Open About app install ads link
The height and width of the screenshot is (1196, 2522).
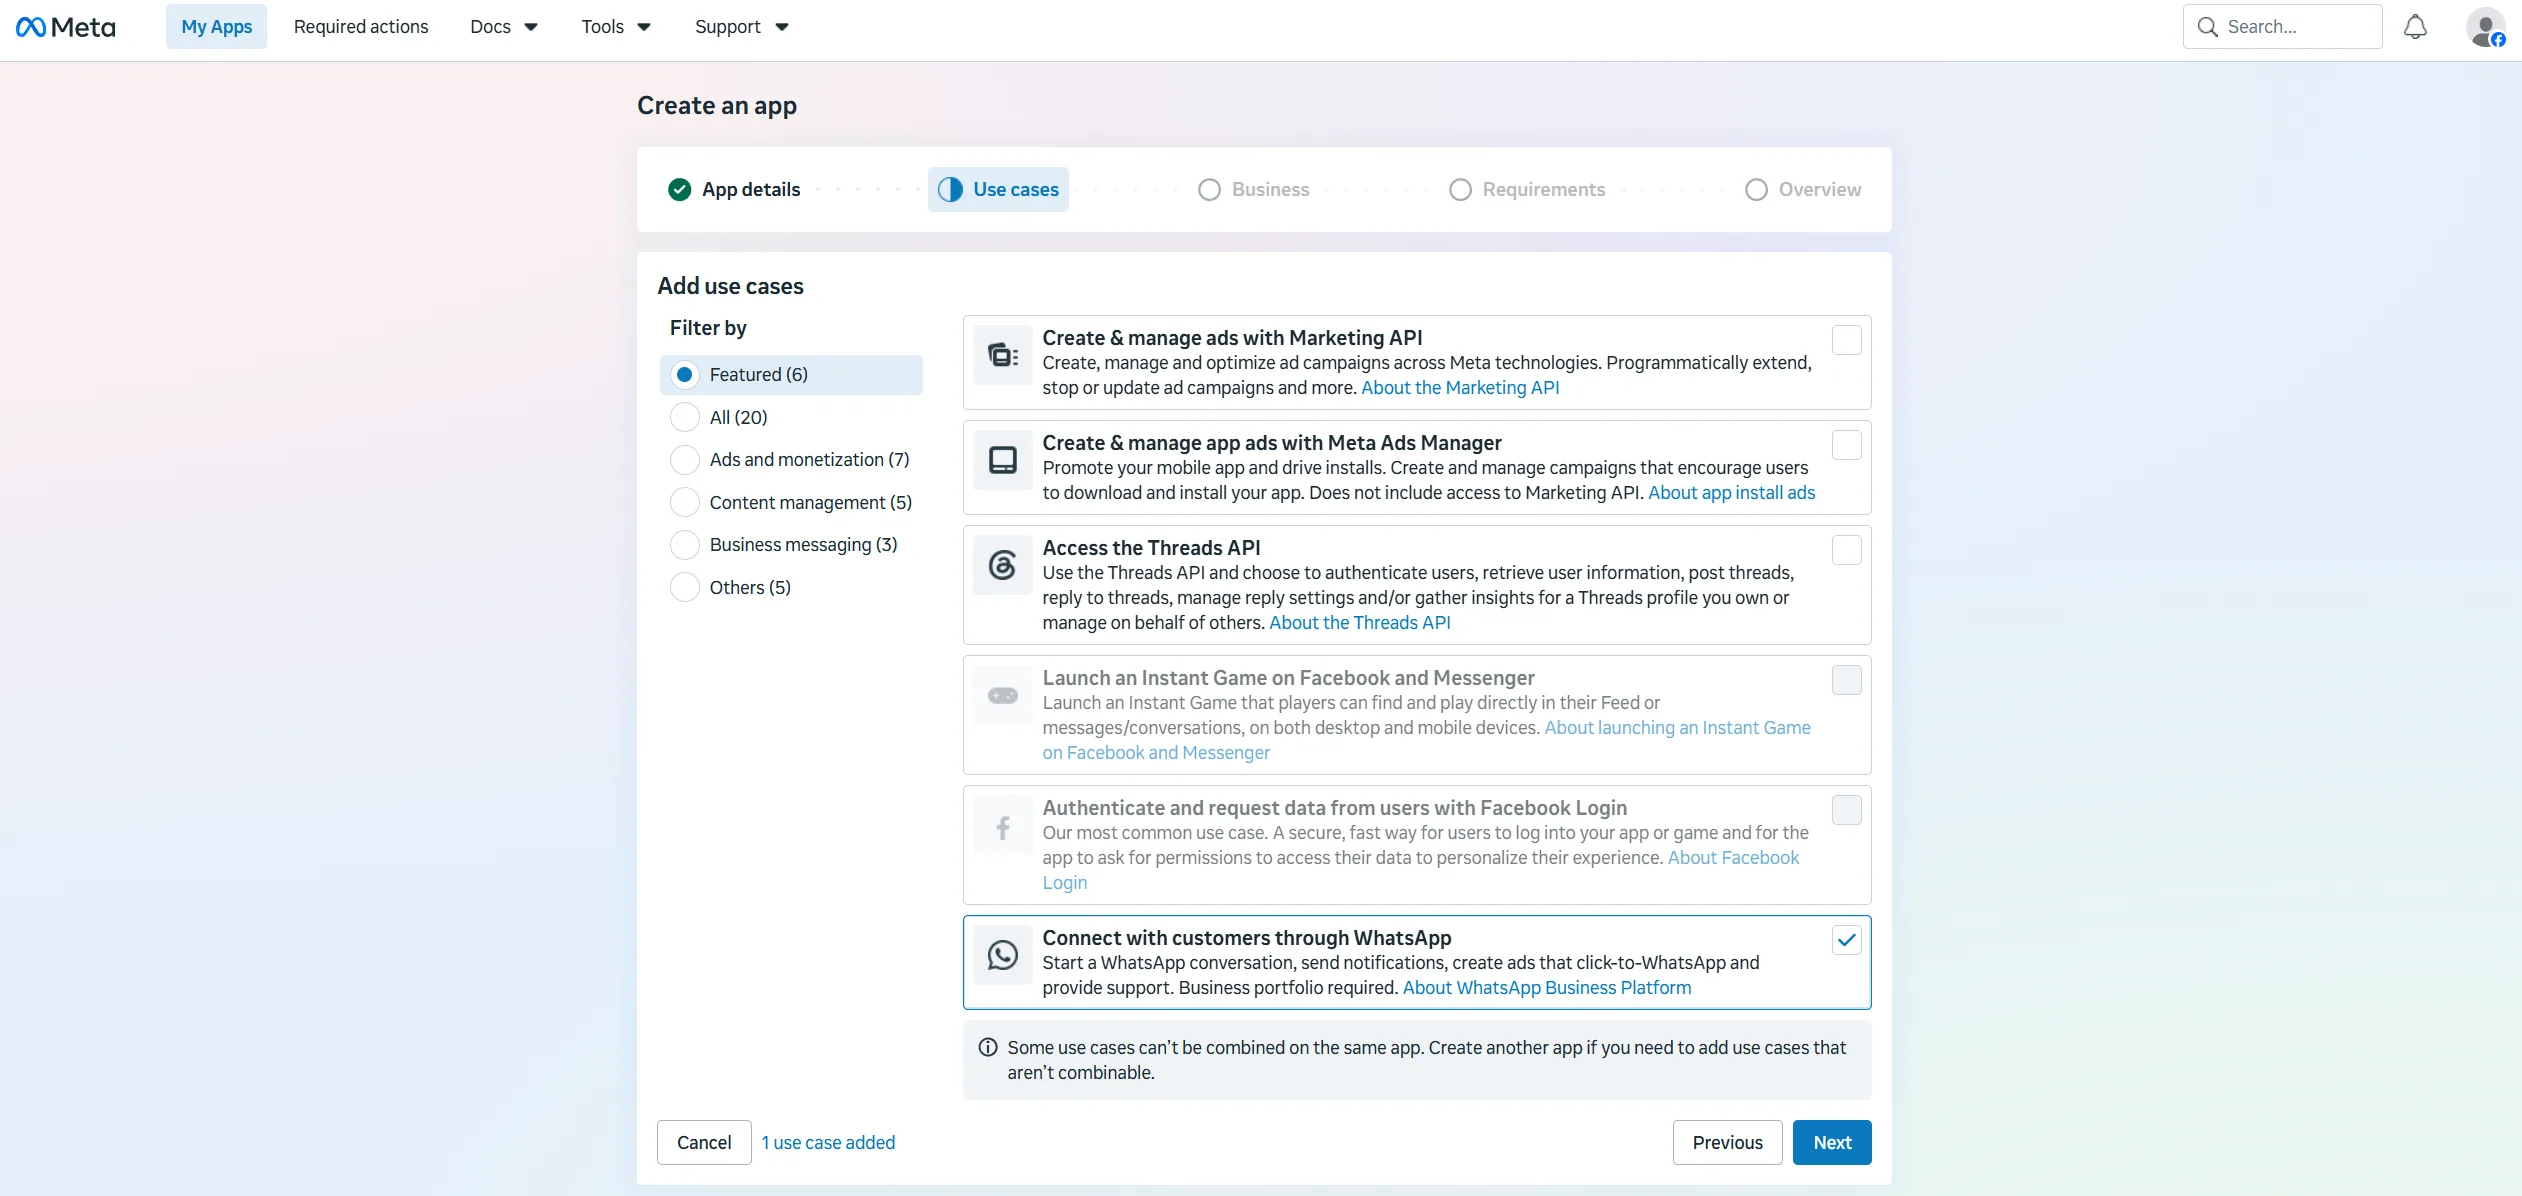[1731, 493]
